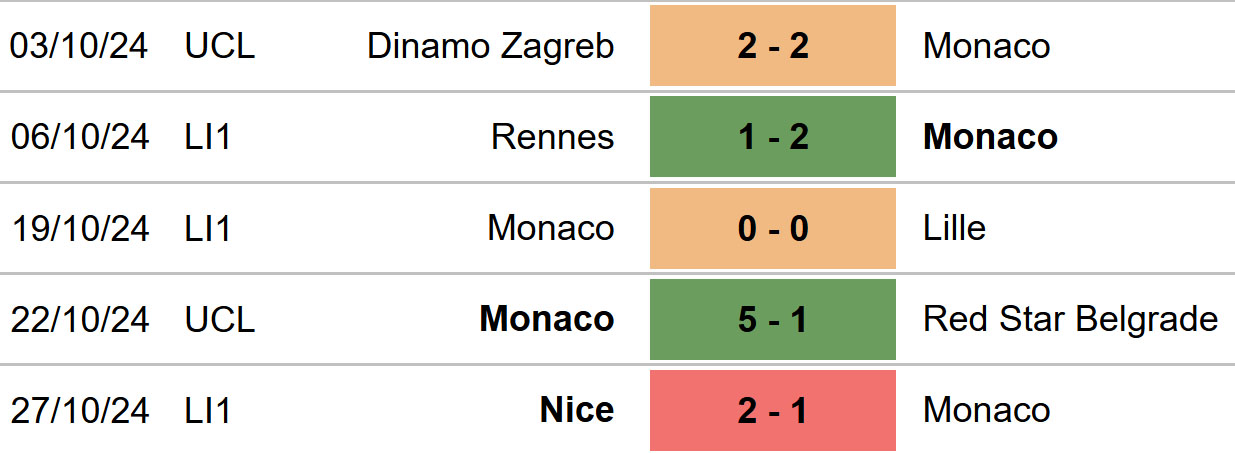Click the bold Nice team name

pyautogui.click(x=577, y=410)
